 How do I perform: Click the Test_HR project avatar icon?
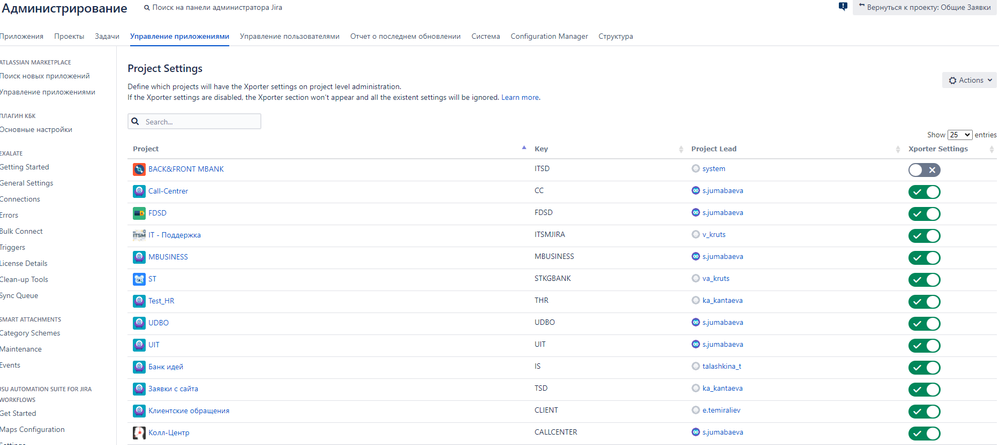pos(139,301)
